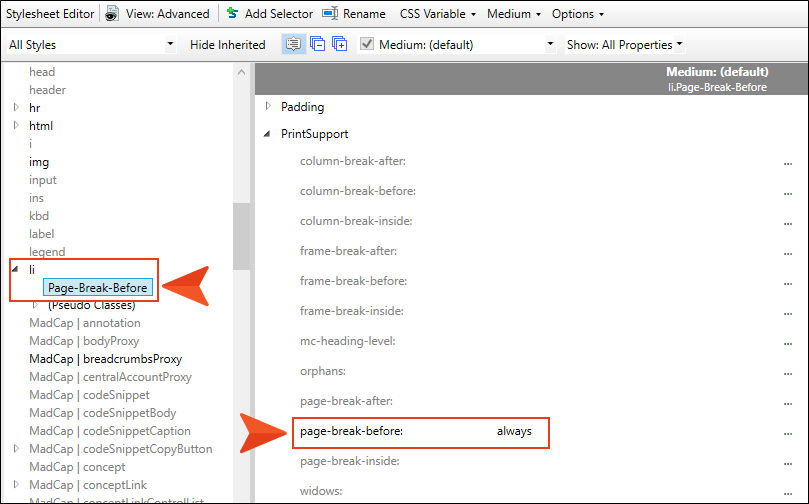The height and width of the screenshot is (504, 809).
Task: Collapse the li selector node
Action: click(x=16, y=270)
